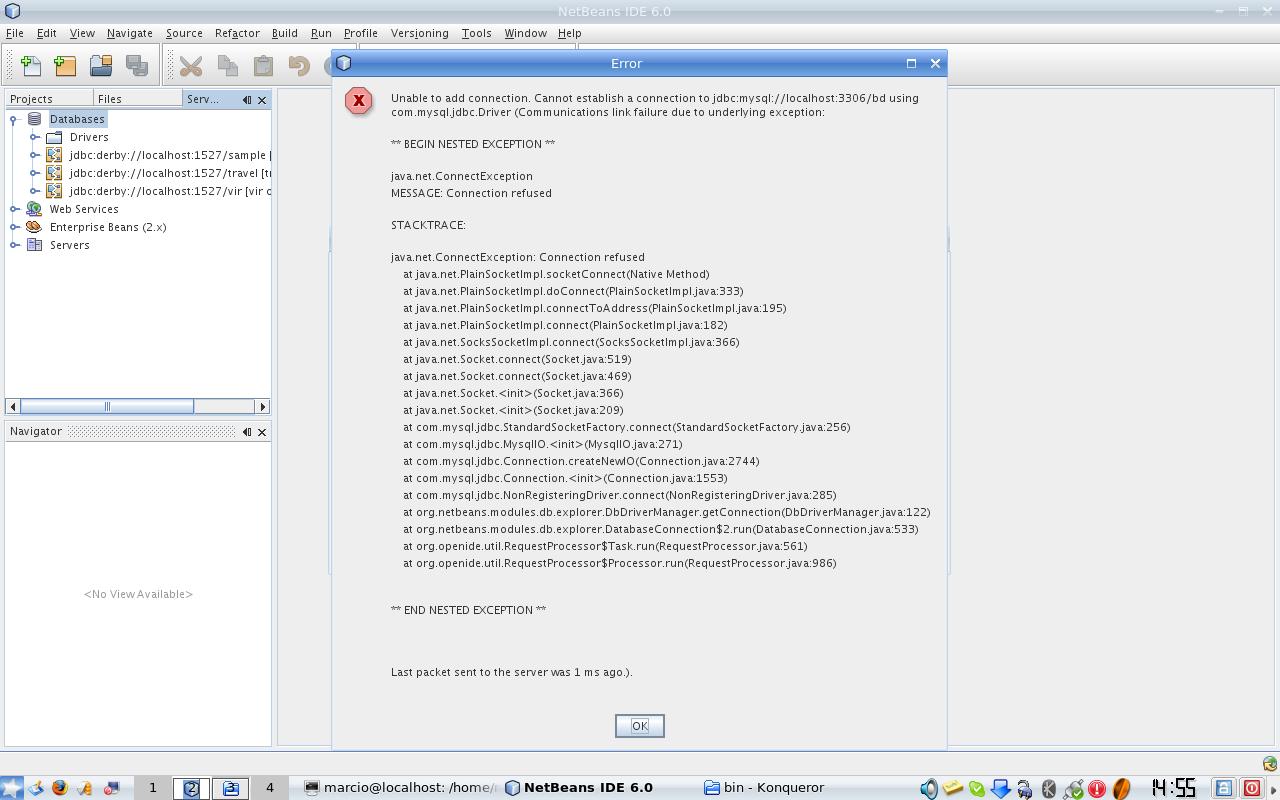
Task: Click the Open Project toolbar icon
Action: [101, 66]
